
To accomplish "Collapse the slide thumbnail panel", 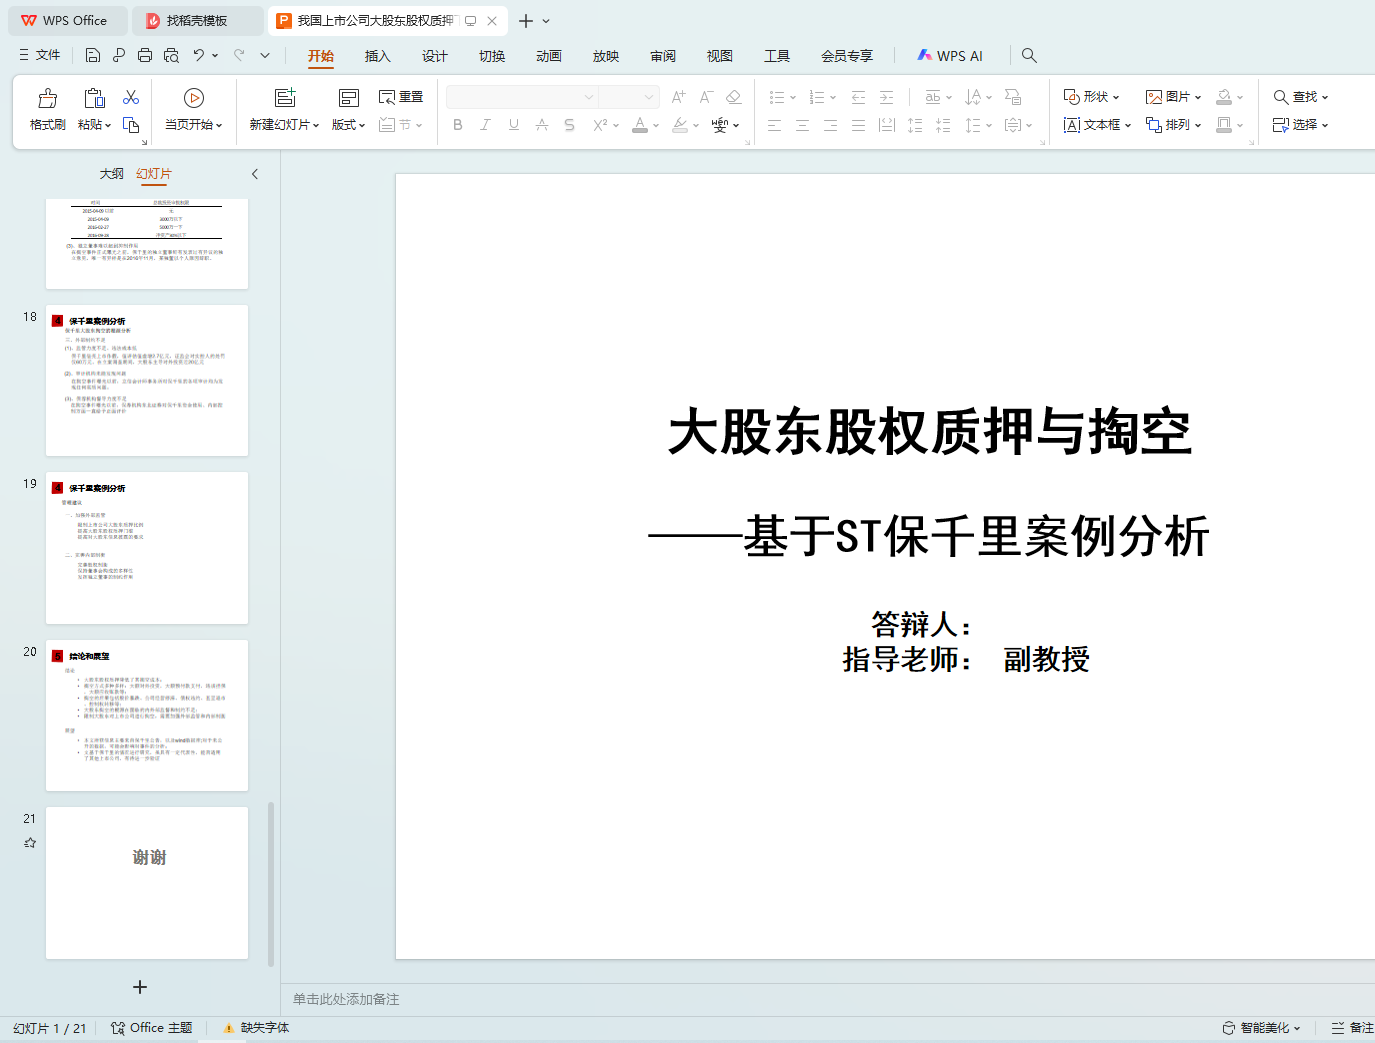I will pyautogui.click(x=255, y=174).
